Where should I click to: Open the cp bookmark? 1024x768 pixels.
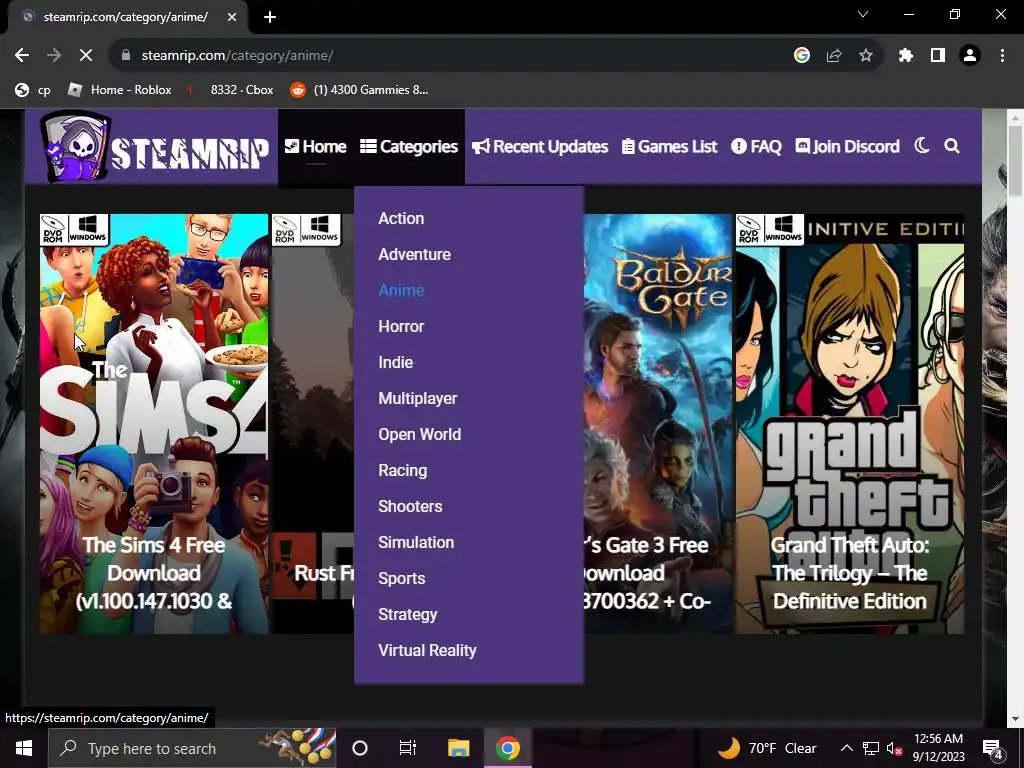(33, 90)
